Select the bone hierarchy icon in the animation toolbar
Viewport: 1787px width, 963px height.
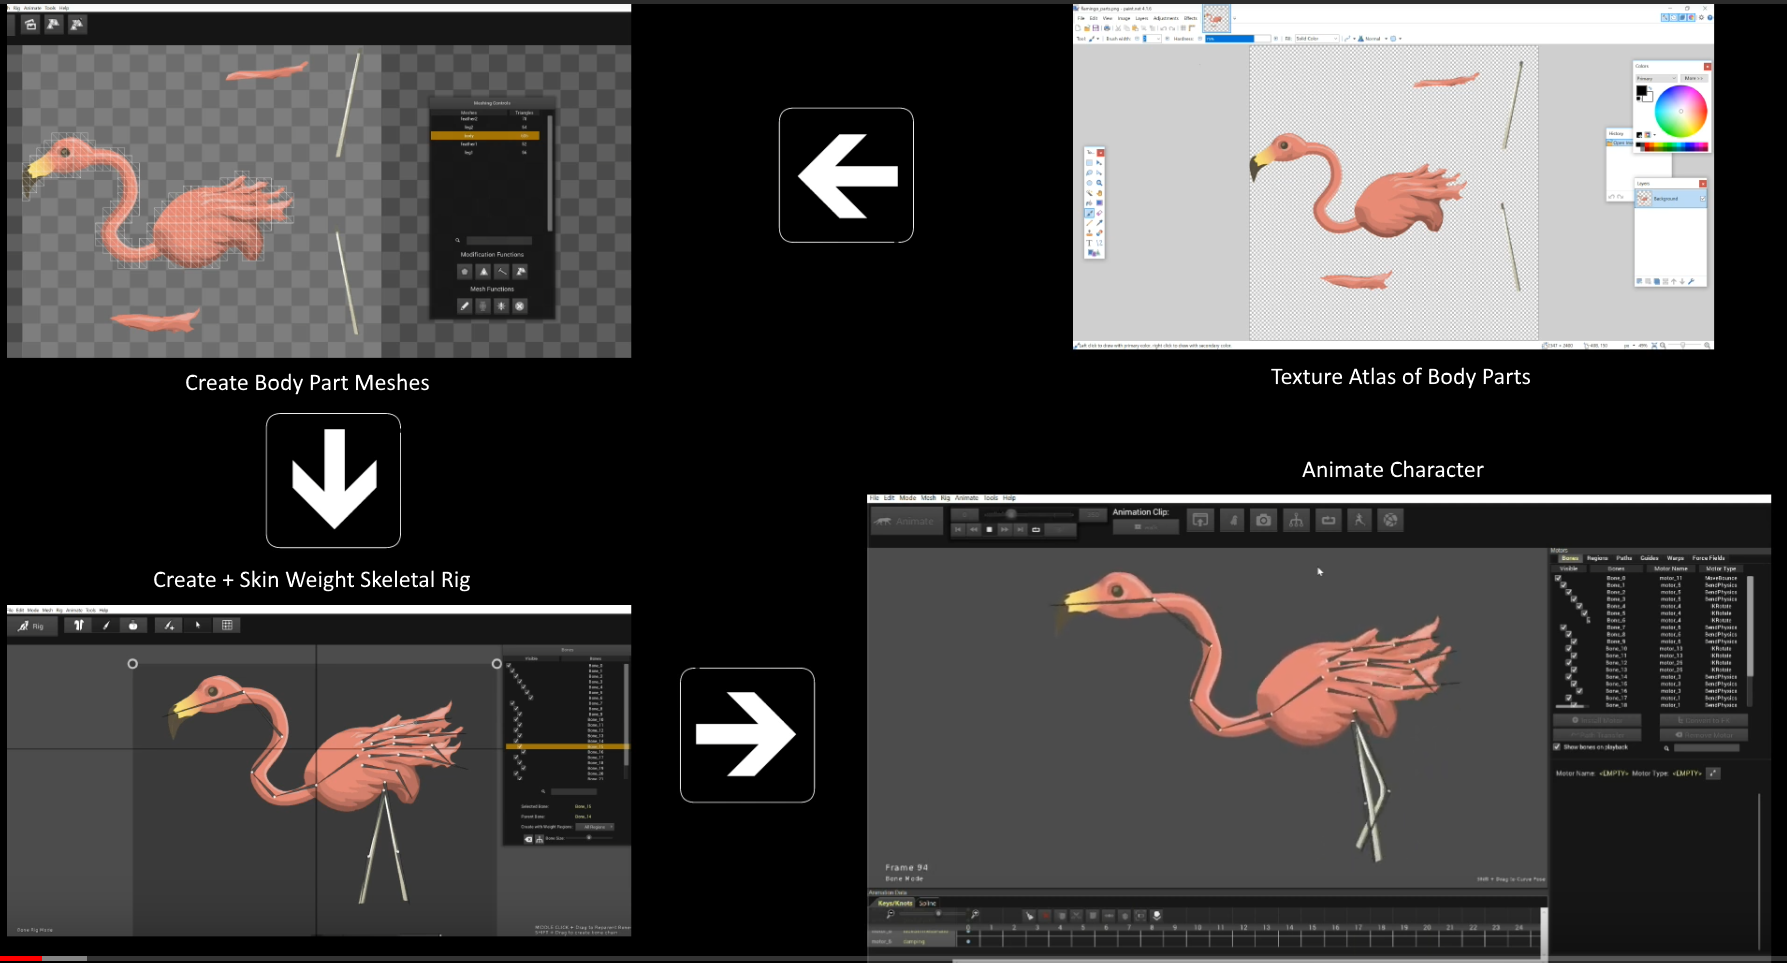1296,520
